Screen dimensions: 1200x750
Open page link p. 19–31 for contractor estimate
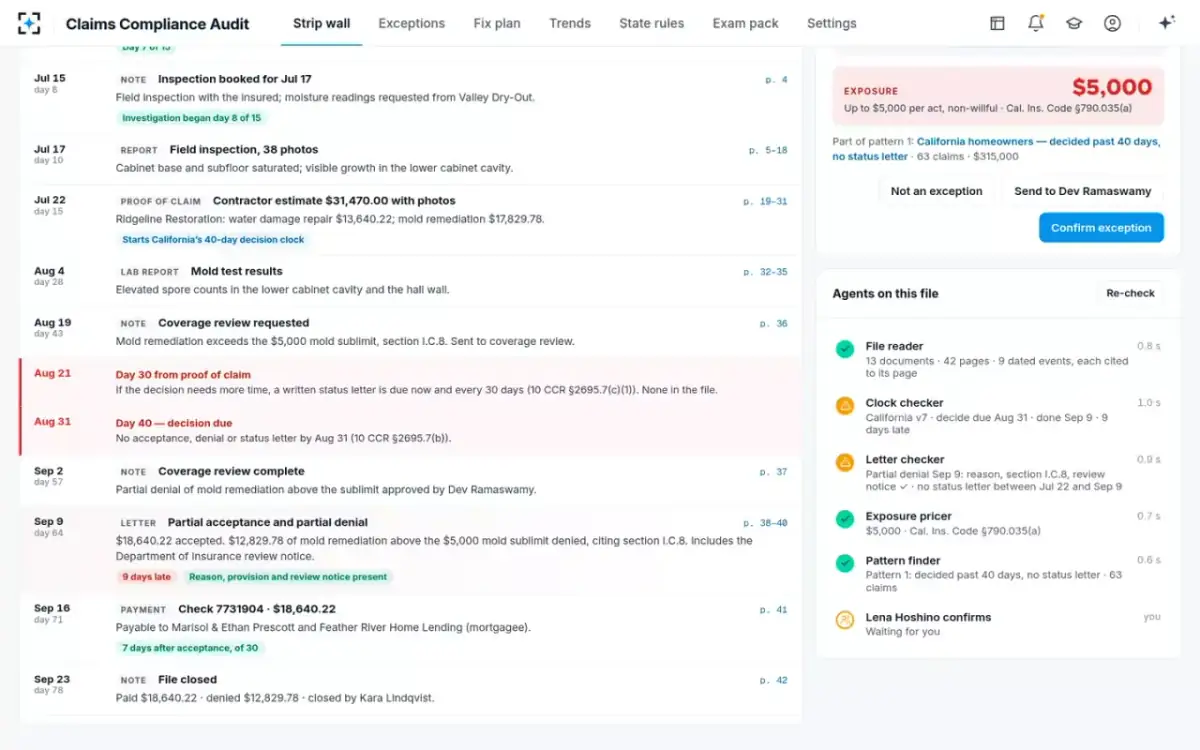point(765,201)
